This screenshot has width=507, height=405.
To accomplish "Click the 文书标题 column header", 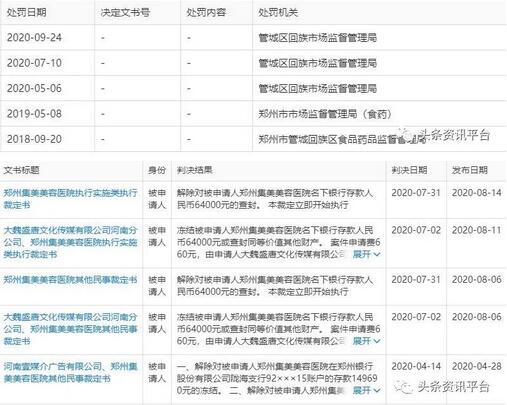I will pyautogui.click(x=21, y=170).
